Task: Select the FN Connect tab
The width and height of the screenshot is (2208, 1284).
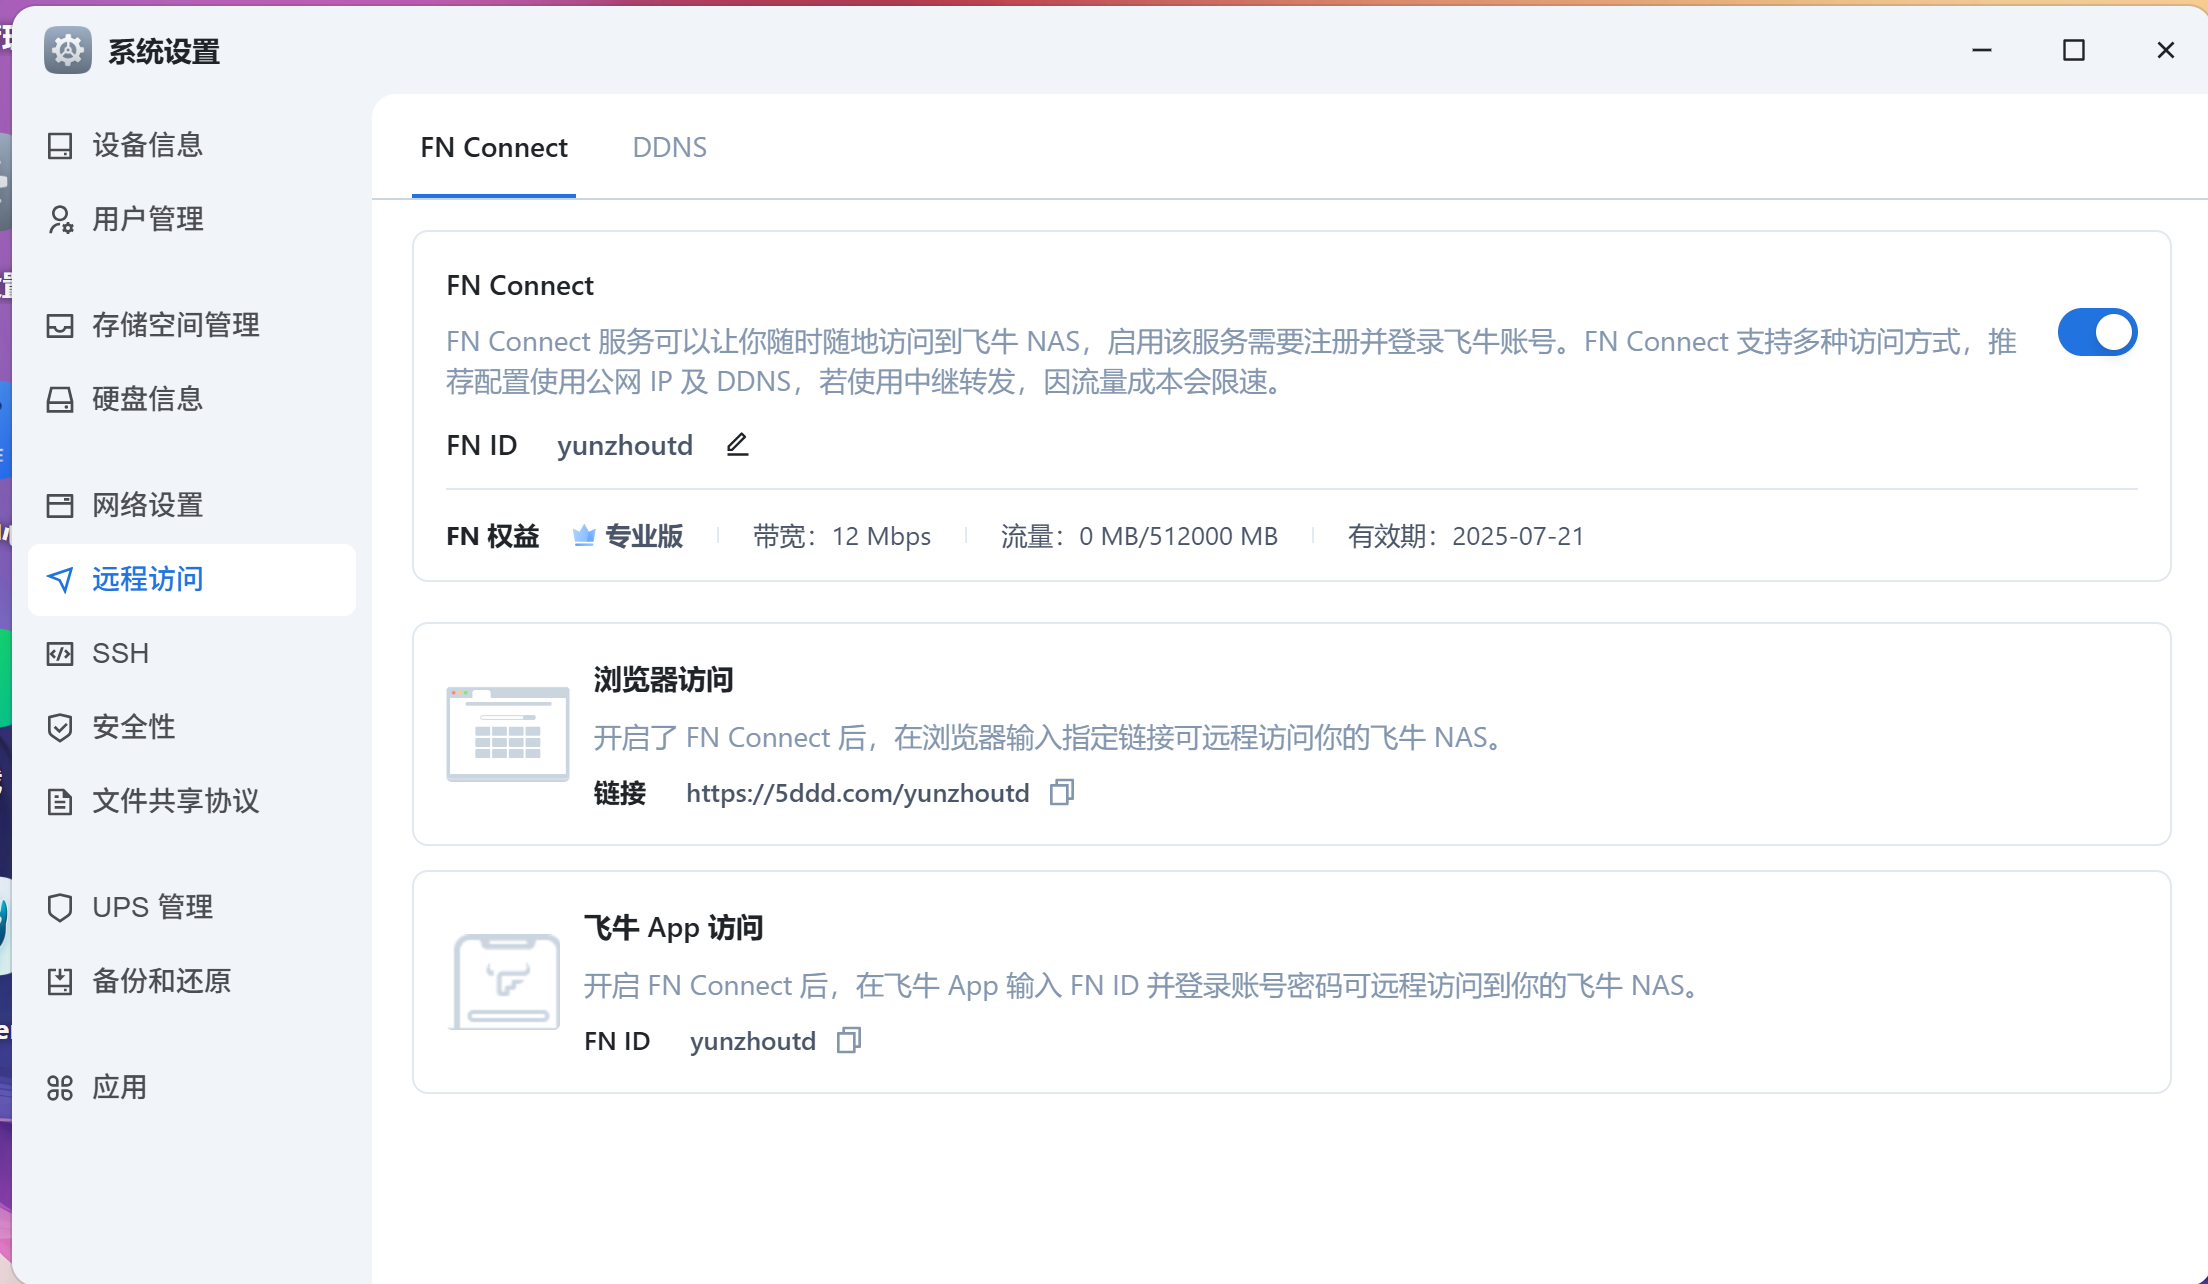Action: pos(493,148)
